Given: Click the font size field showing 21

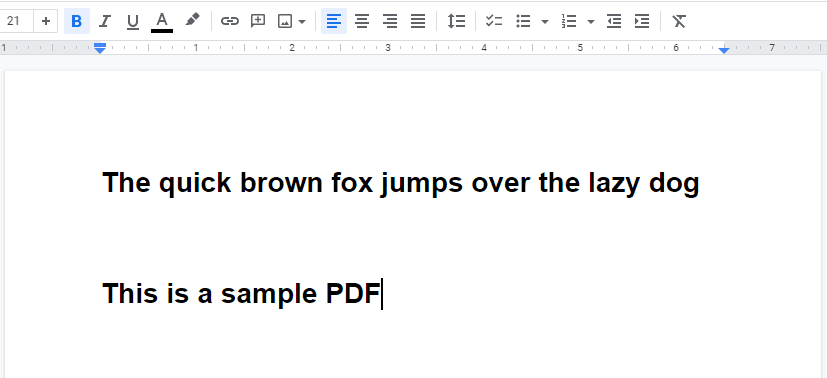Looking at the screenshot, I should point(16,21).
